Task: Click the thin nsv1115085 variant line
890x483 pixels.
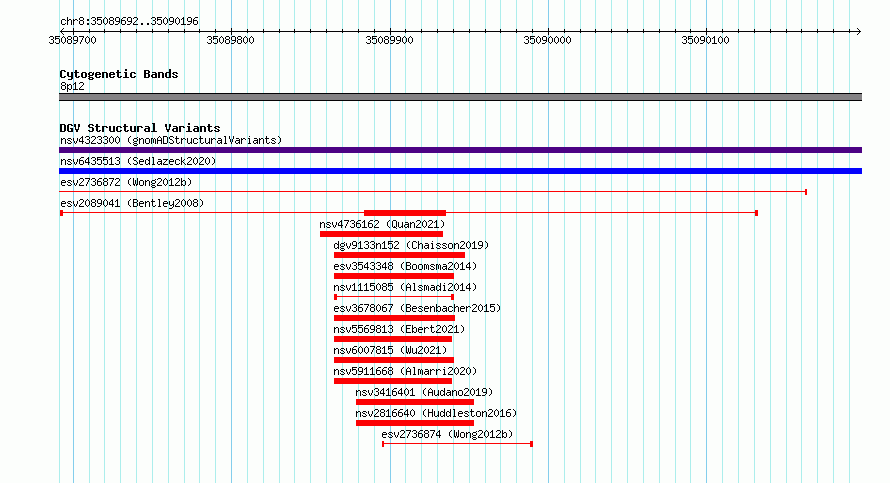Action: click(394, 297)
